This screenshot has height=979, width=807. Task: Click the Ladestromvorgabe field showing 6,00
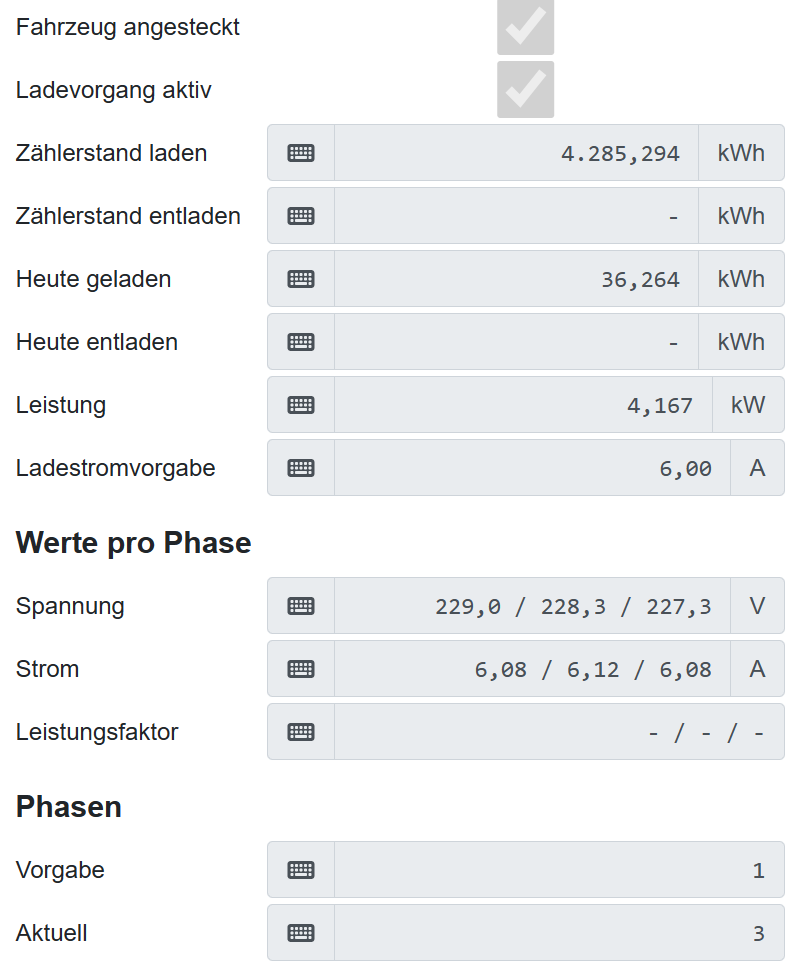click(532, 468)
